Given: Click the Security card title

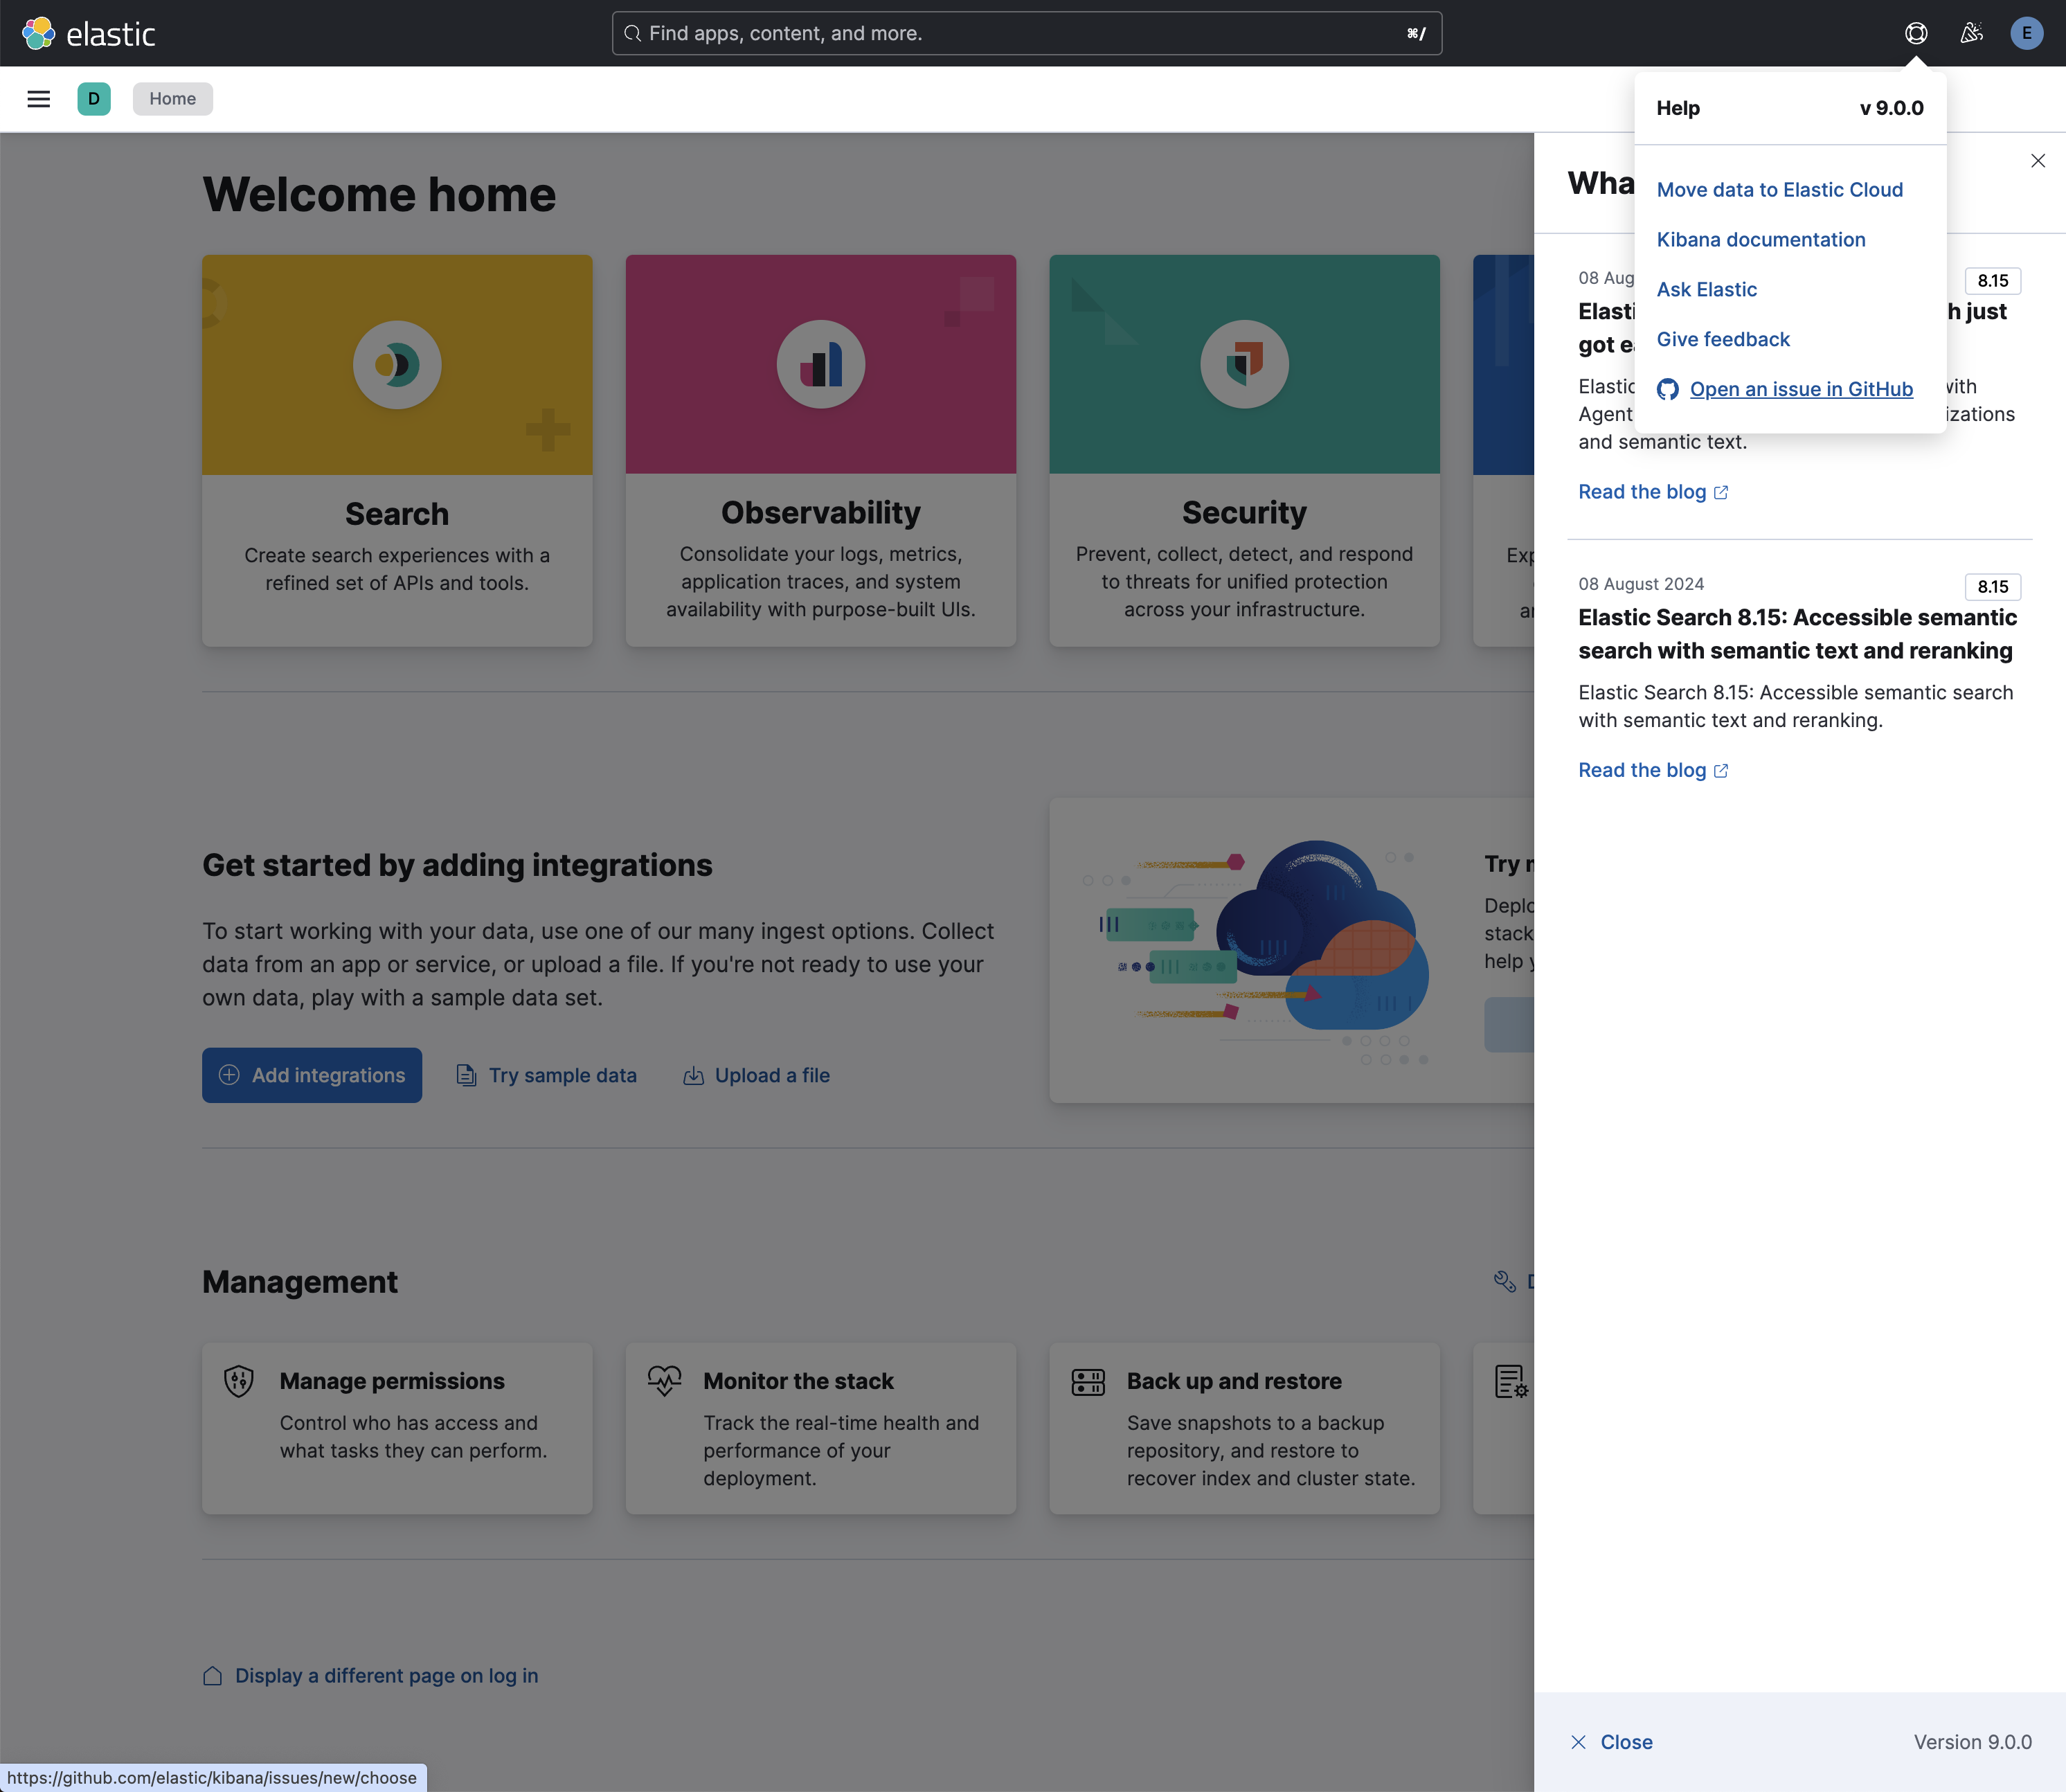Looking at the screenshot, I should [1245, 513].
